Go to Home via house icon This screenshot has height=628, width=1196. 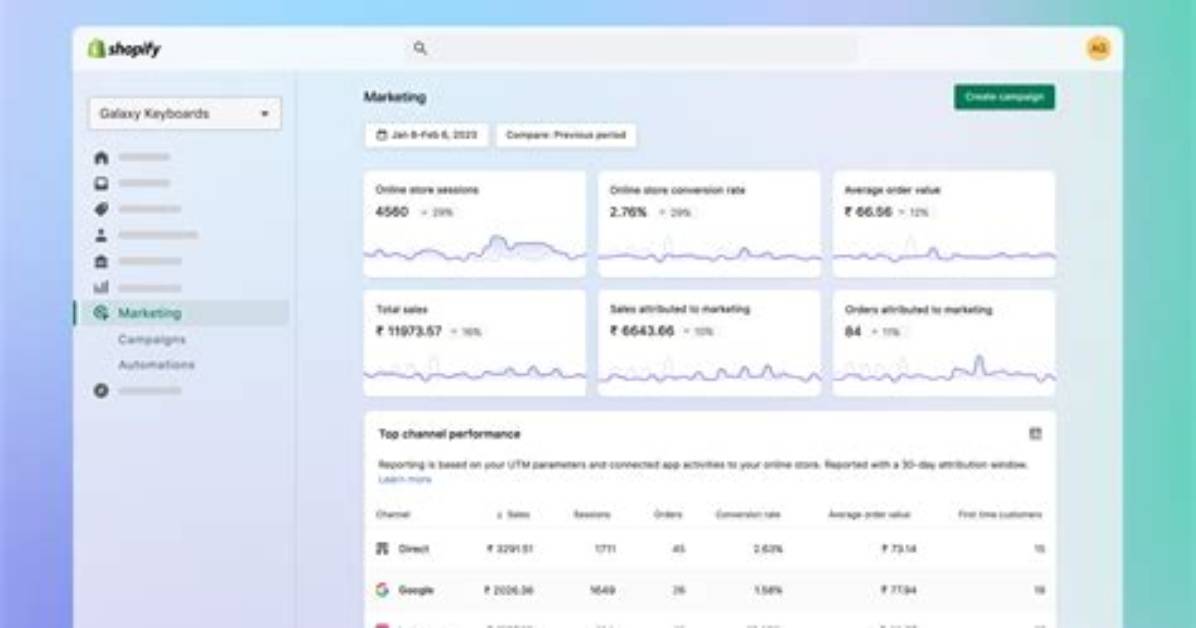pos(101,157)
